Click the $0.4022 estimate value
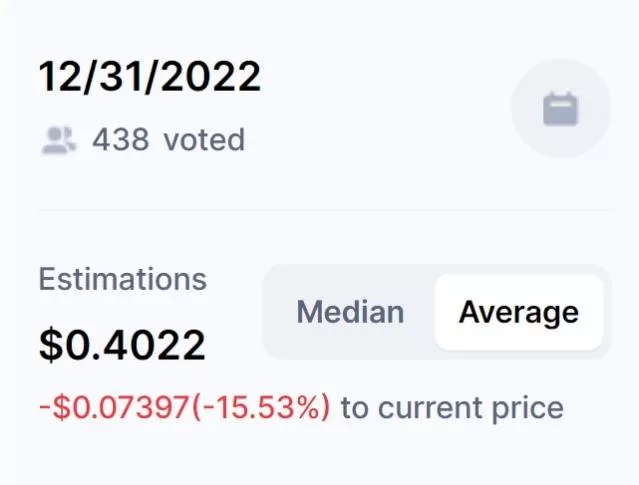The height and width of the screenshot is (485, 639). pyautogui.click(x=122, y=345)
